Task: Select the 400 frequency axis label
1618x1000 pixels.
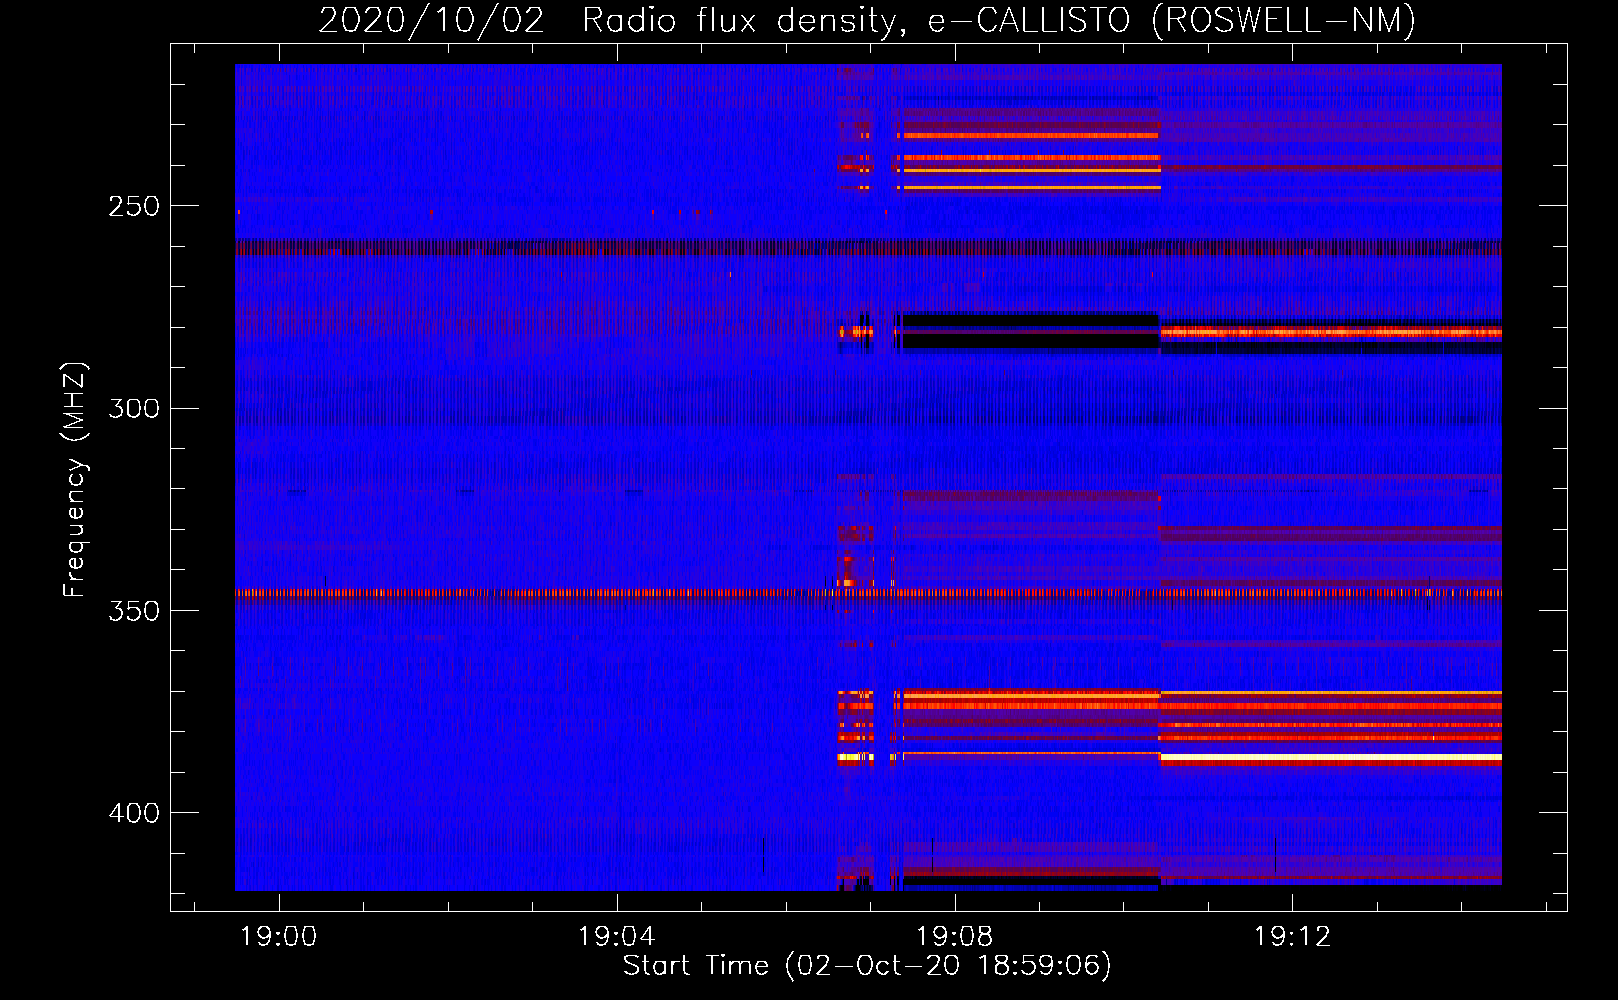Action: (x=134, y=813)
